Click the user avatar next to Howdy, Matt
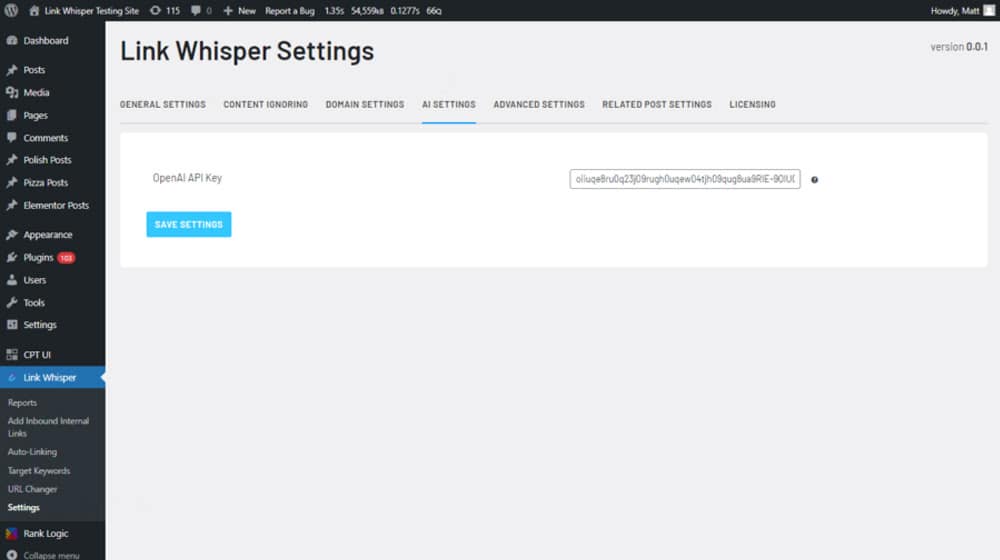The height and width of the screenshot is (560, 1000). pyautogui.click(x=989, y=11)
